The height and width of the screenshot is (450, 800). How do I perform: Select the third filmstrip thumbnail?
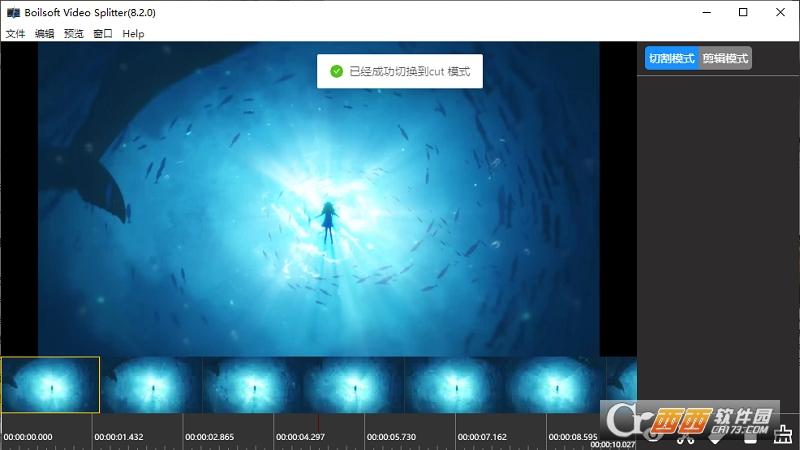point(253,385)
